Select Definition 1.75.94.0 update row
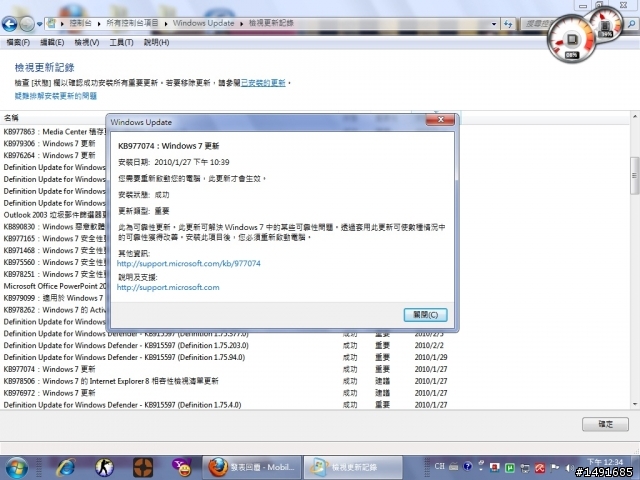 click(226, 357)
